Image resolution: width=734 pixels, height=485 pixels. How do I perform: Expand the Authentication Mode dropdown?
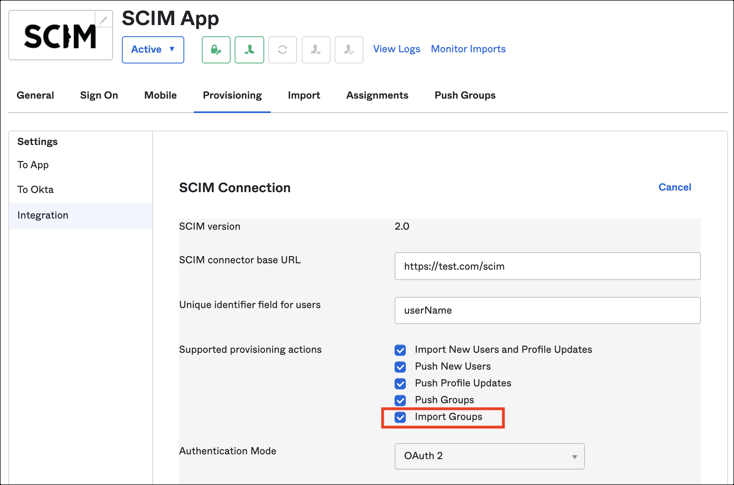[x=489, y=456]
